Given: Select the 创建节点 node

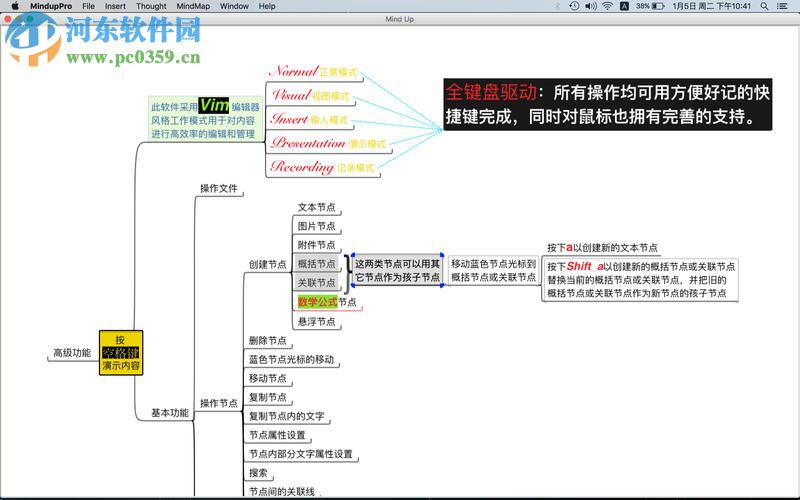Looking at the screenshot, I should click(x=267, y=264).
